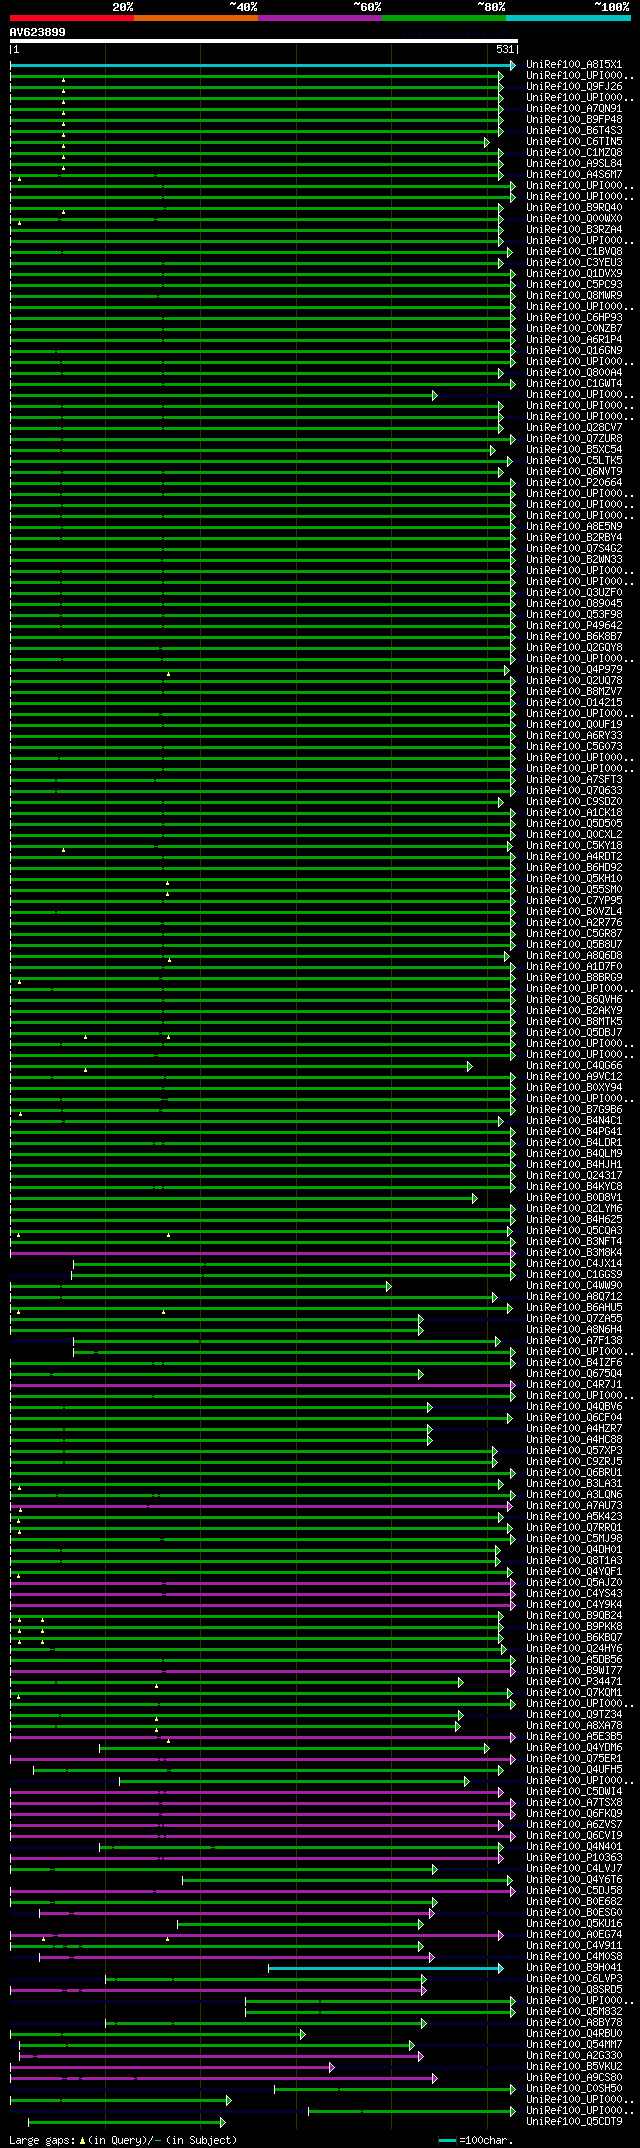Click UniRef100_A7F138 label
The width and height of the screenshot is (640, 2148).
[574, 1341]
